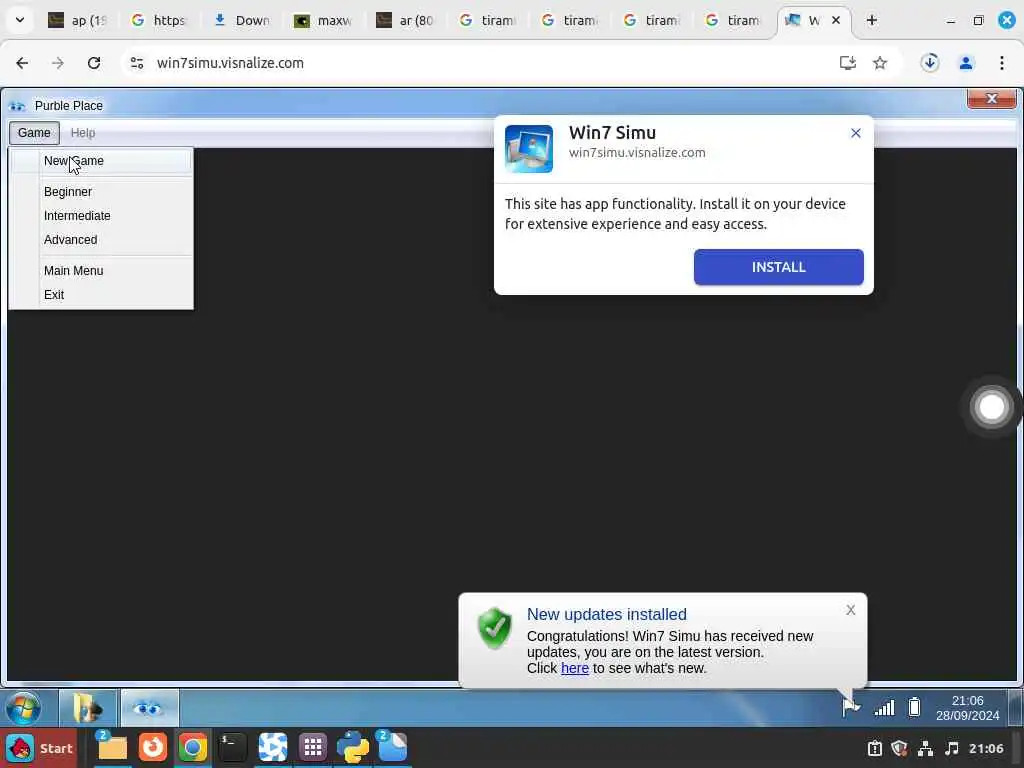Screen dimensions: 1024x768
Task: Choose Intermediate difficulty
Action: [101, 216]
